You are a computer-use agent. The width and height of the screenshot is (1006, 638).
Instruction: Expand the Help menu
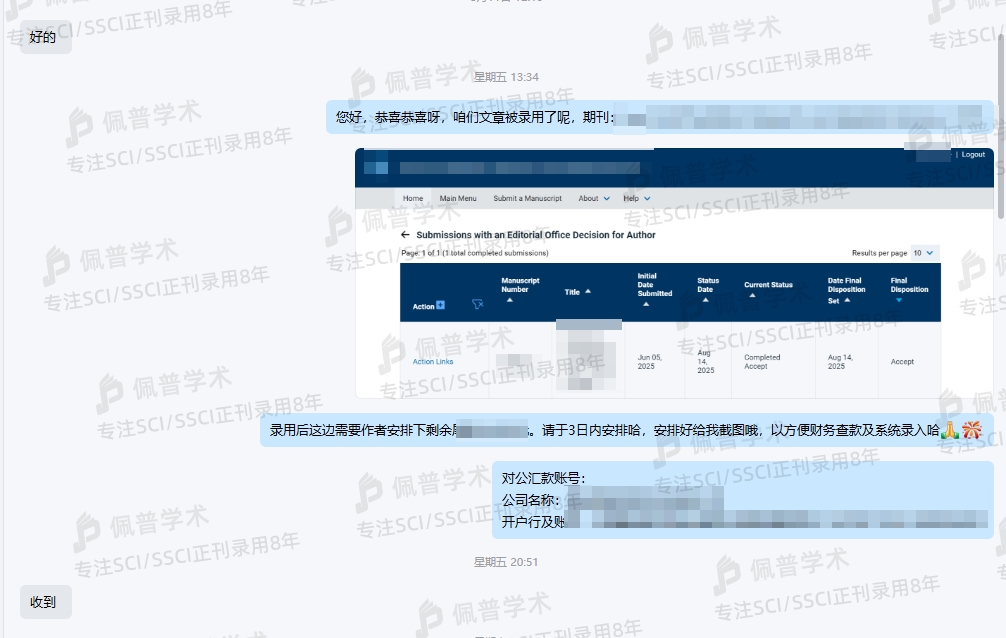[647, 198]
